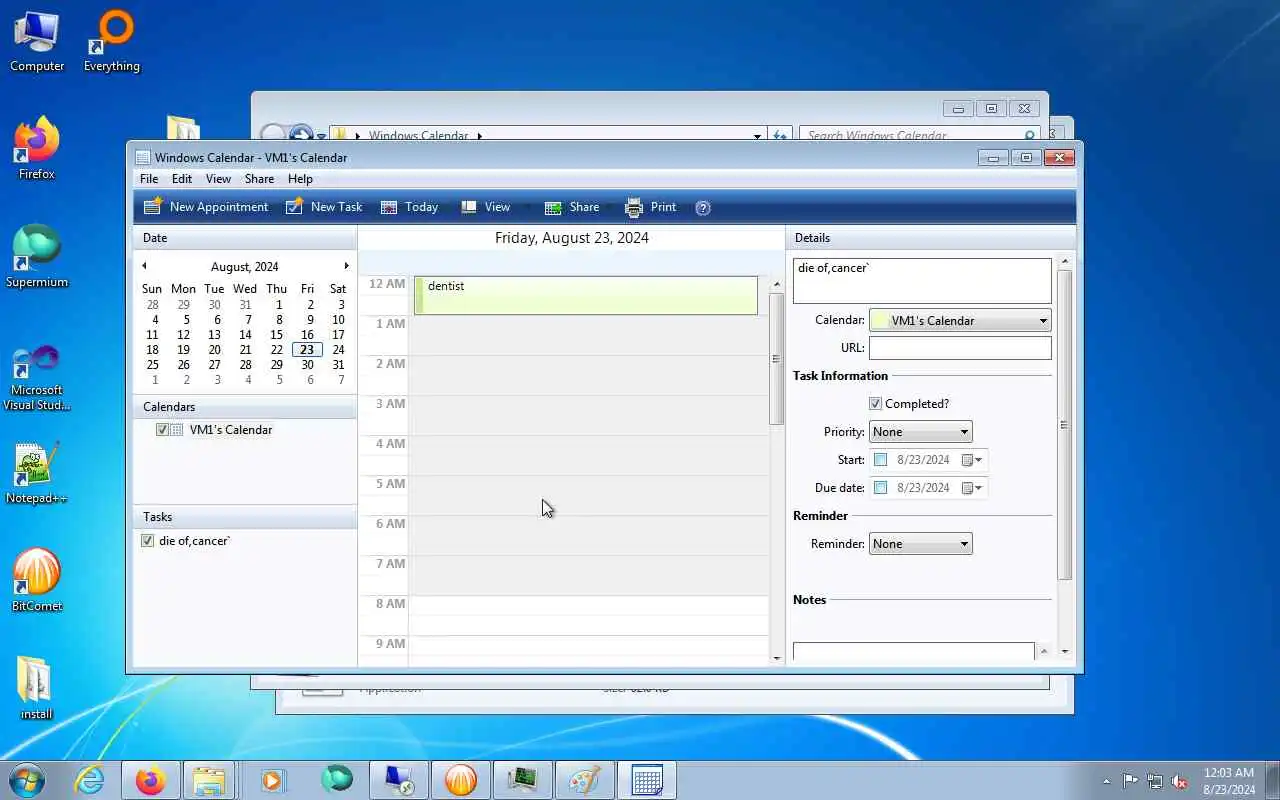Click the August, 2024 month header

coord(245,267)
